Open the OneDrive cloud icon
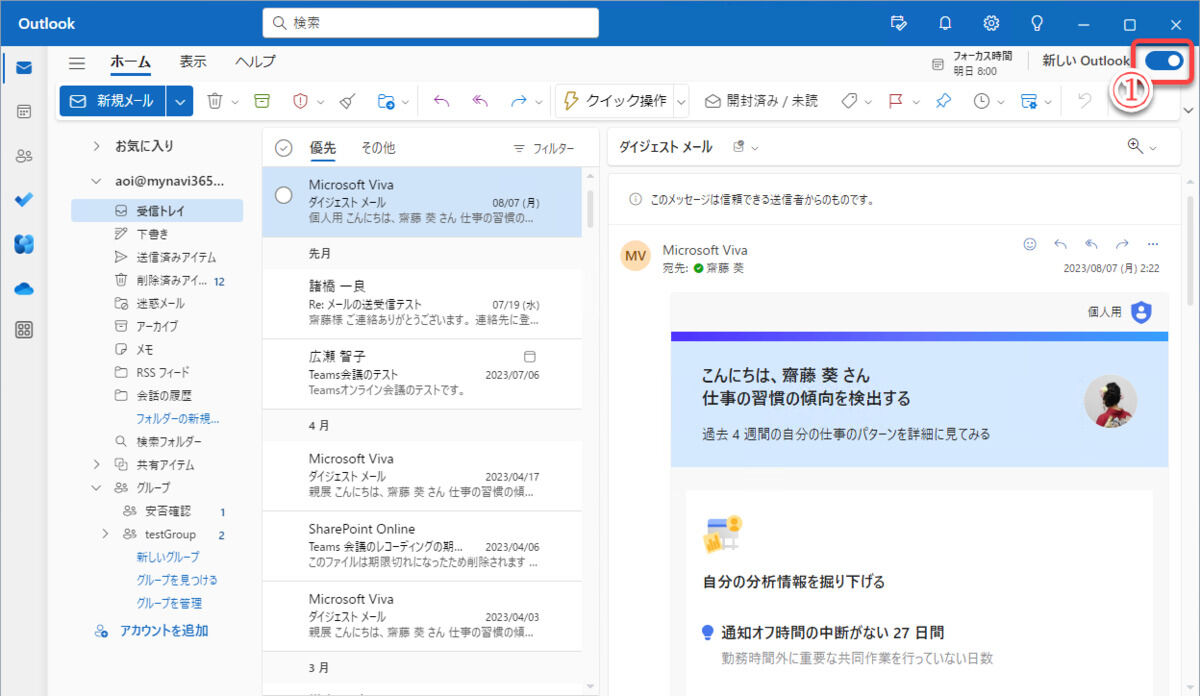1200x696 pixels. (x=24, y=288)
